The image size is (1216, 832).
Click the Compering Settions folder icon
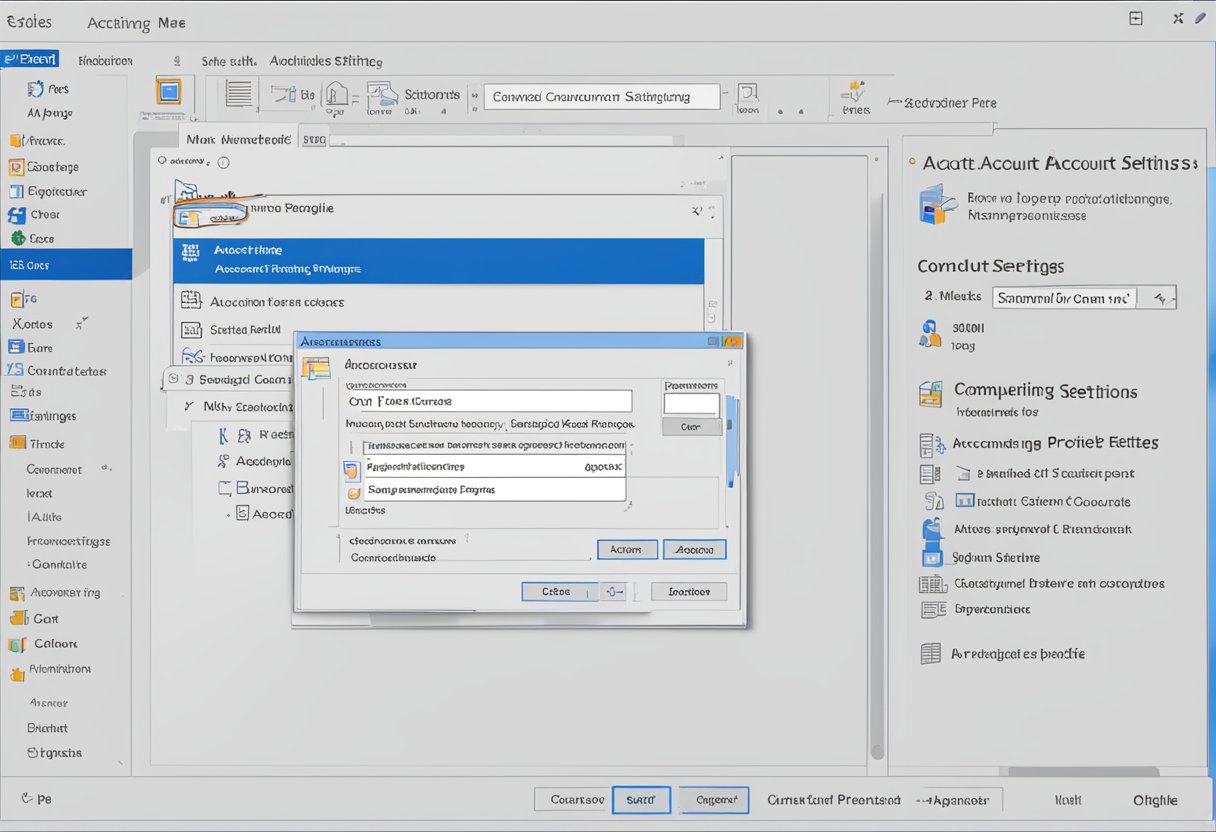(x=931, y=394)
